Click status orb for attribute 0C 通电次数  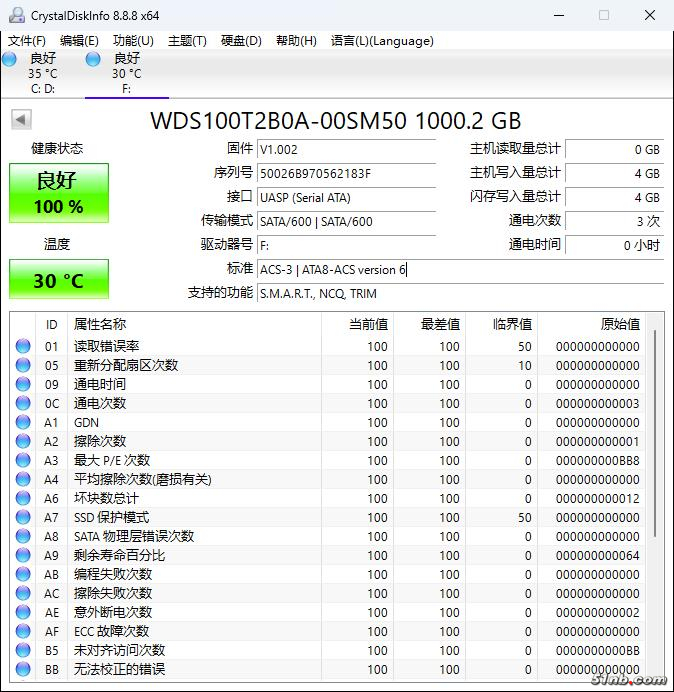pyautogui.click(x=23, y=403)
